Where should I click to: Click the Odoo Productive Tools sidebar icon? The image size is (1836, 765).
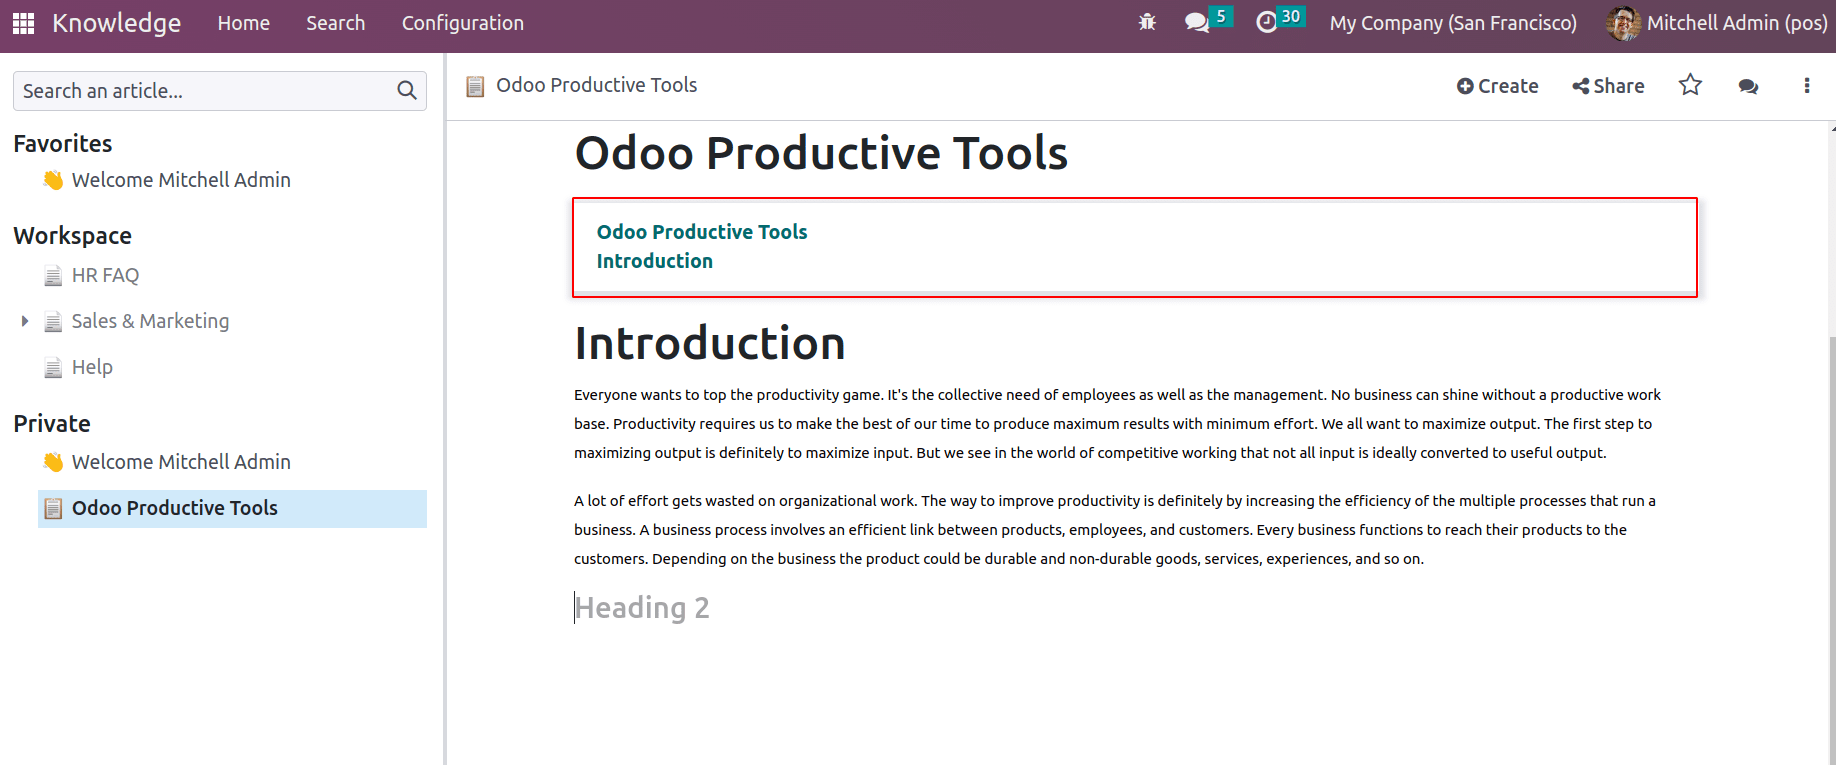(53, 508)
